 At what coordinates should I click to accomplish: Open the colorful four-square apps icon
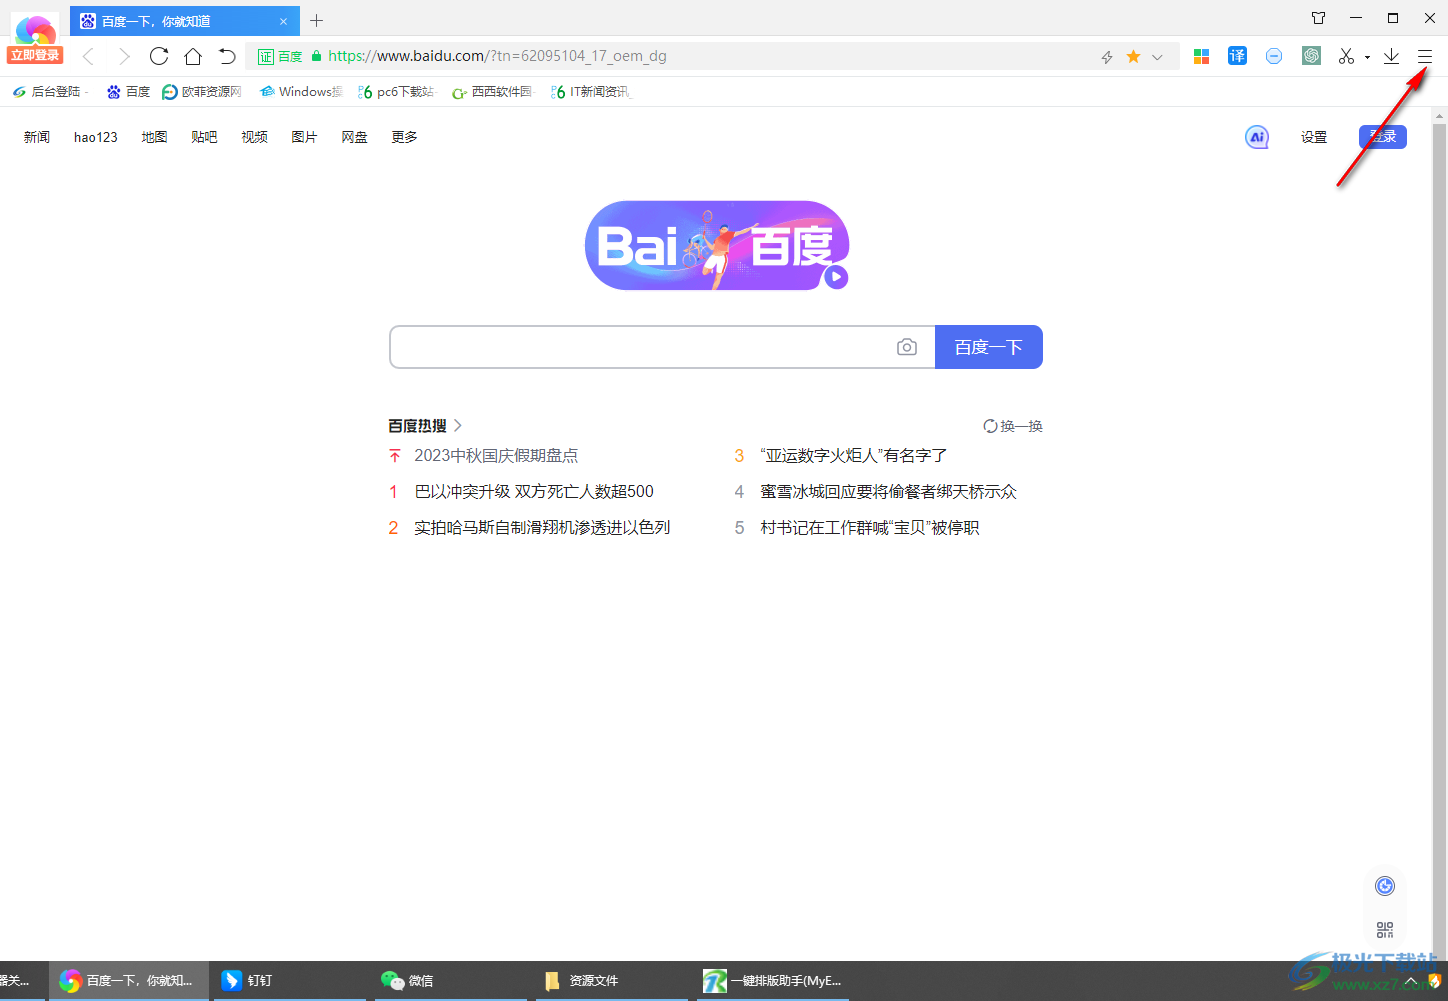(x=1202, y=57)
